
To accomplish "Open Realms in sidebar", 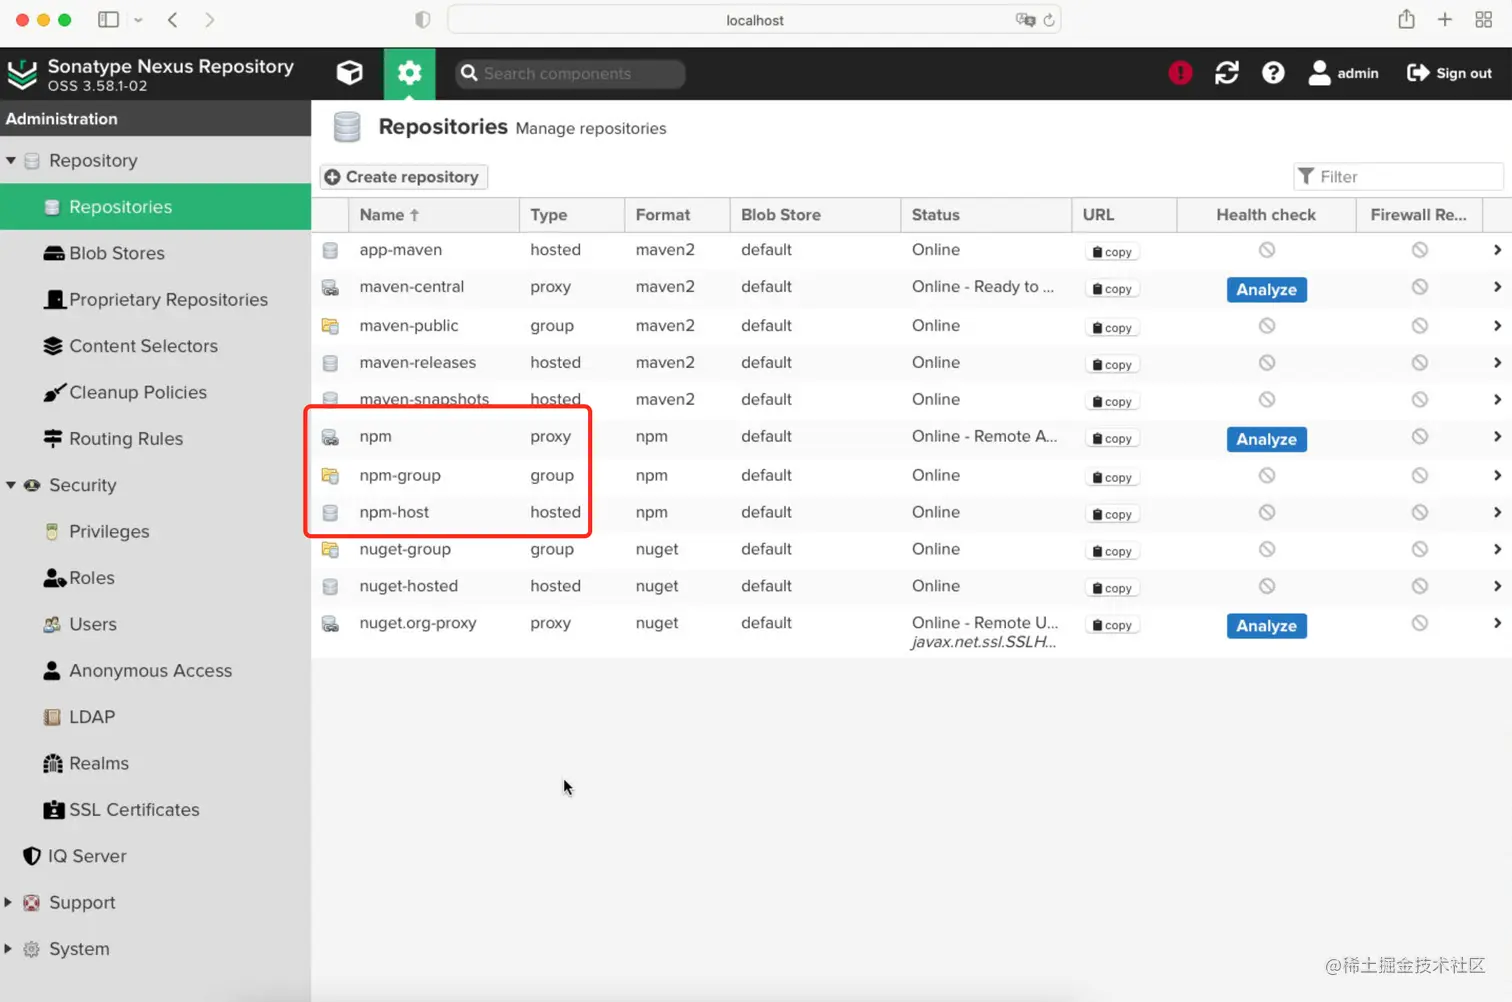I will tap(155, 763).
